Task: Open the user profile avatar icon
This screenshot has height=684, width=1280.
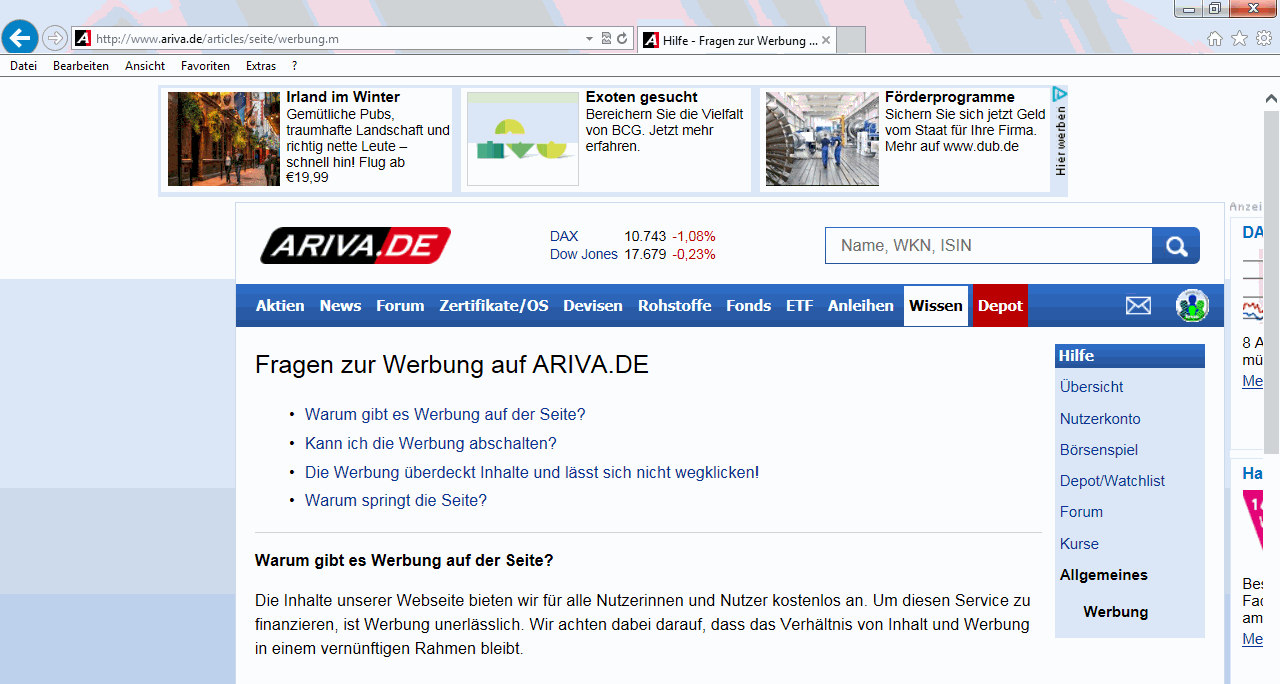Action: tap(1192, 306)
